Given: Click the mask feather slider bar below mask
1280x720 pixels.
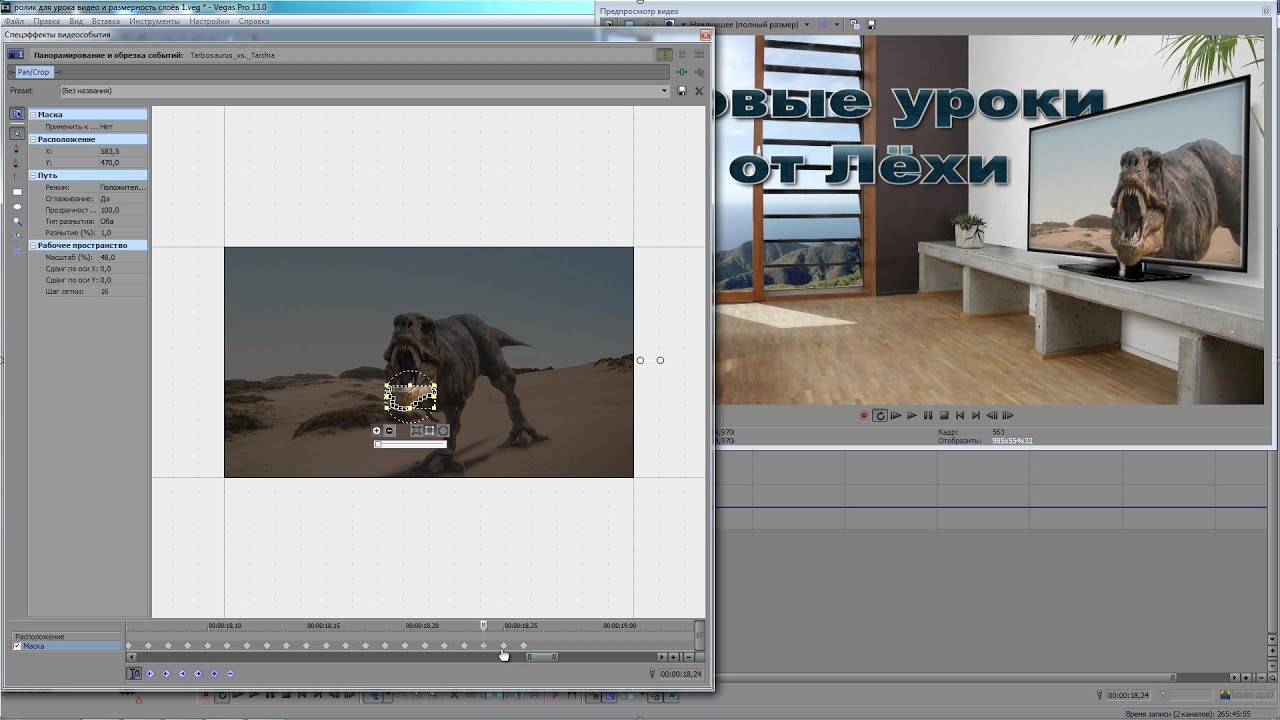Looking at the screenshot, I should point(410,444).
